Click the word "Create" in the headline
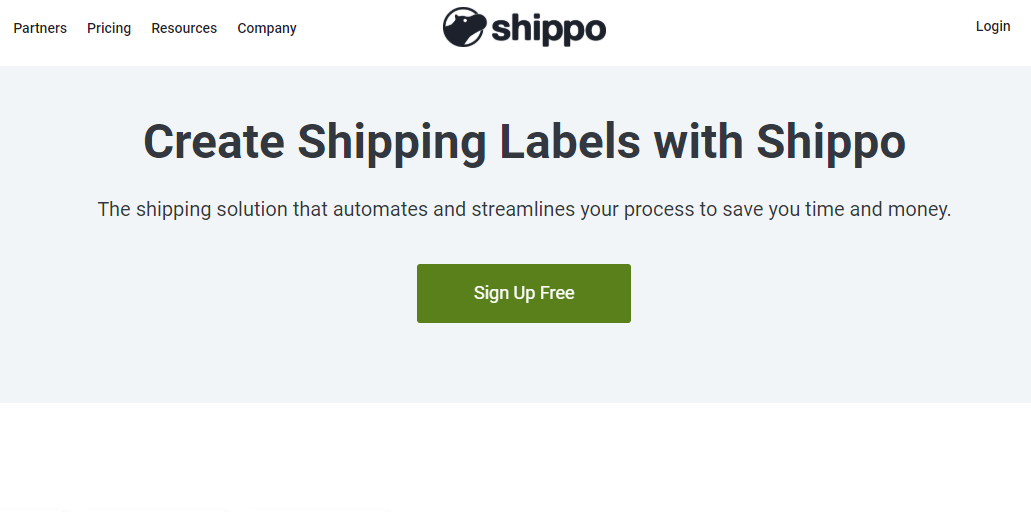This screenshot has height=512, width=1031. (x=214, y=142)
